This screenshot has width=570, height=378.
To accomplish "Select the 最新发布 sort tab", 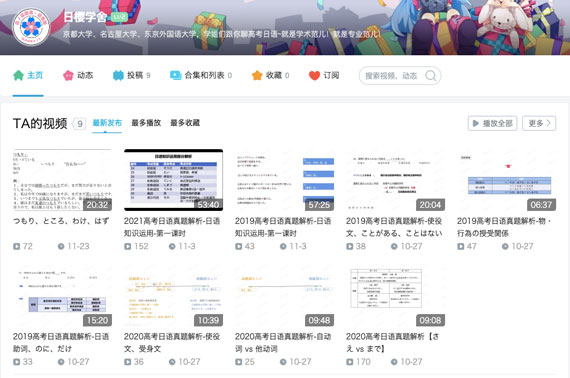I will point(107,123).
